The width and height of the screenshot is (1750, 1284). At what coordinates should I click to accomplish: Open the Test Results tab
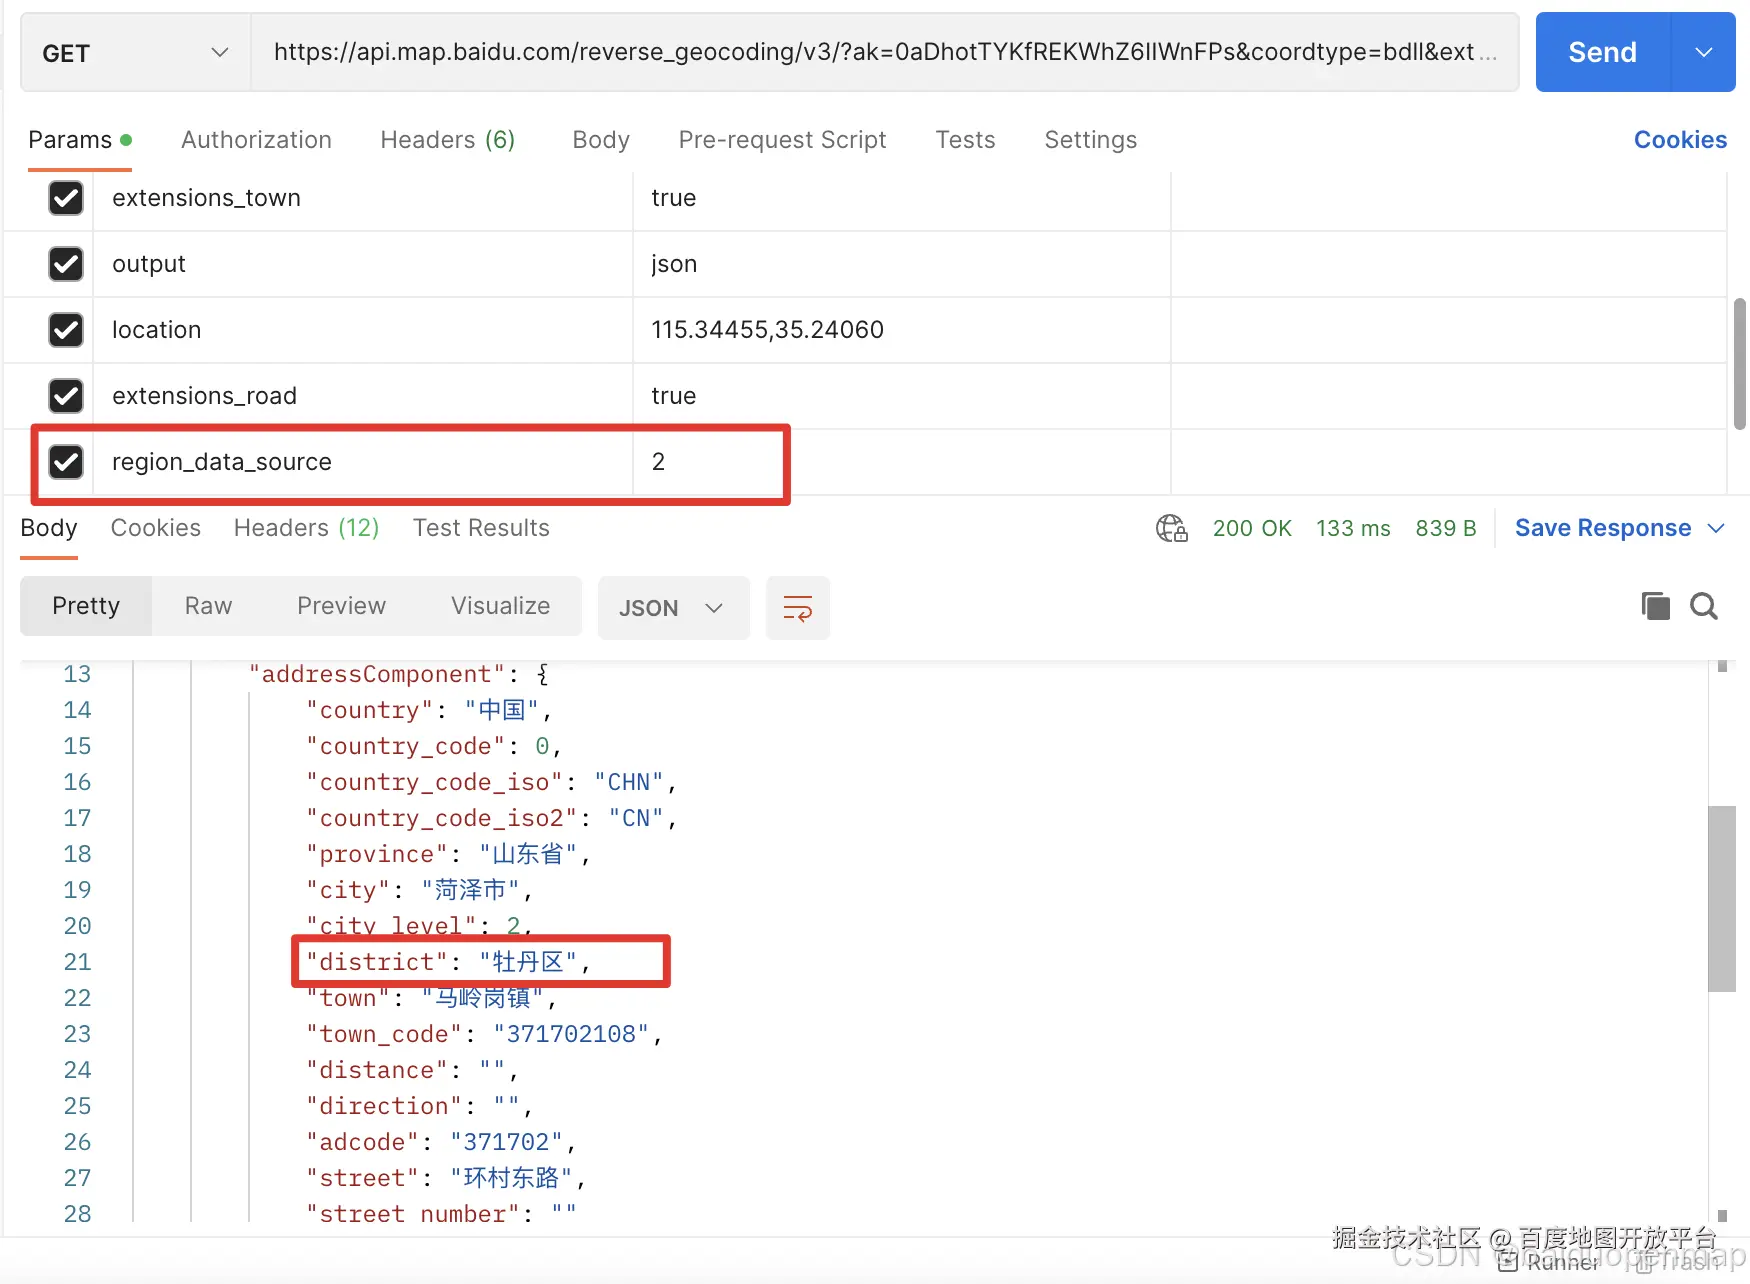click(x=481, y=528)
